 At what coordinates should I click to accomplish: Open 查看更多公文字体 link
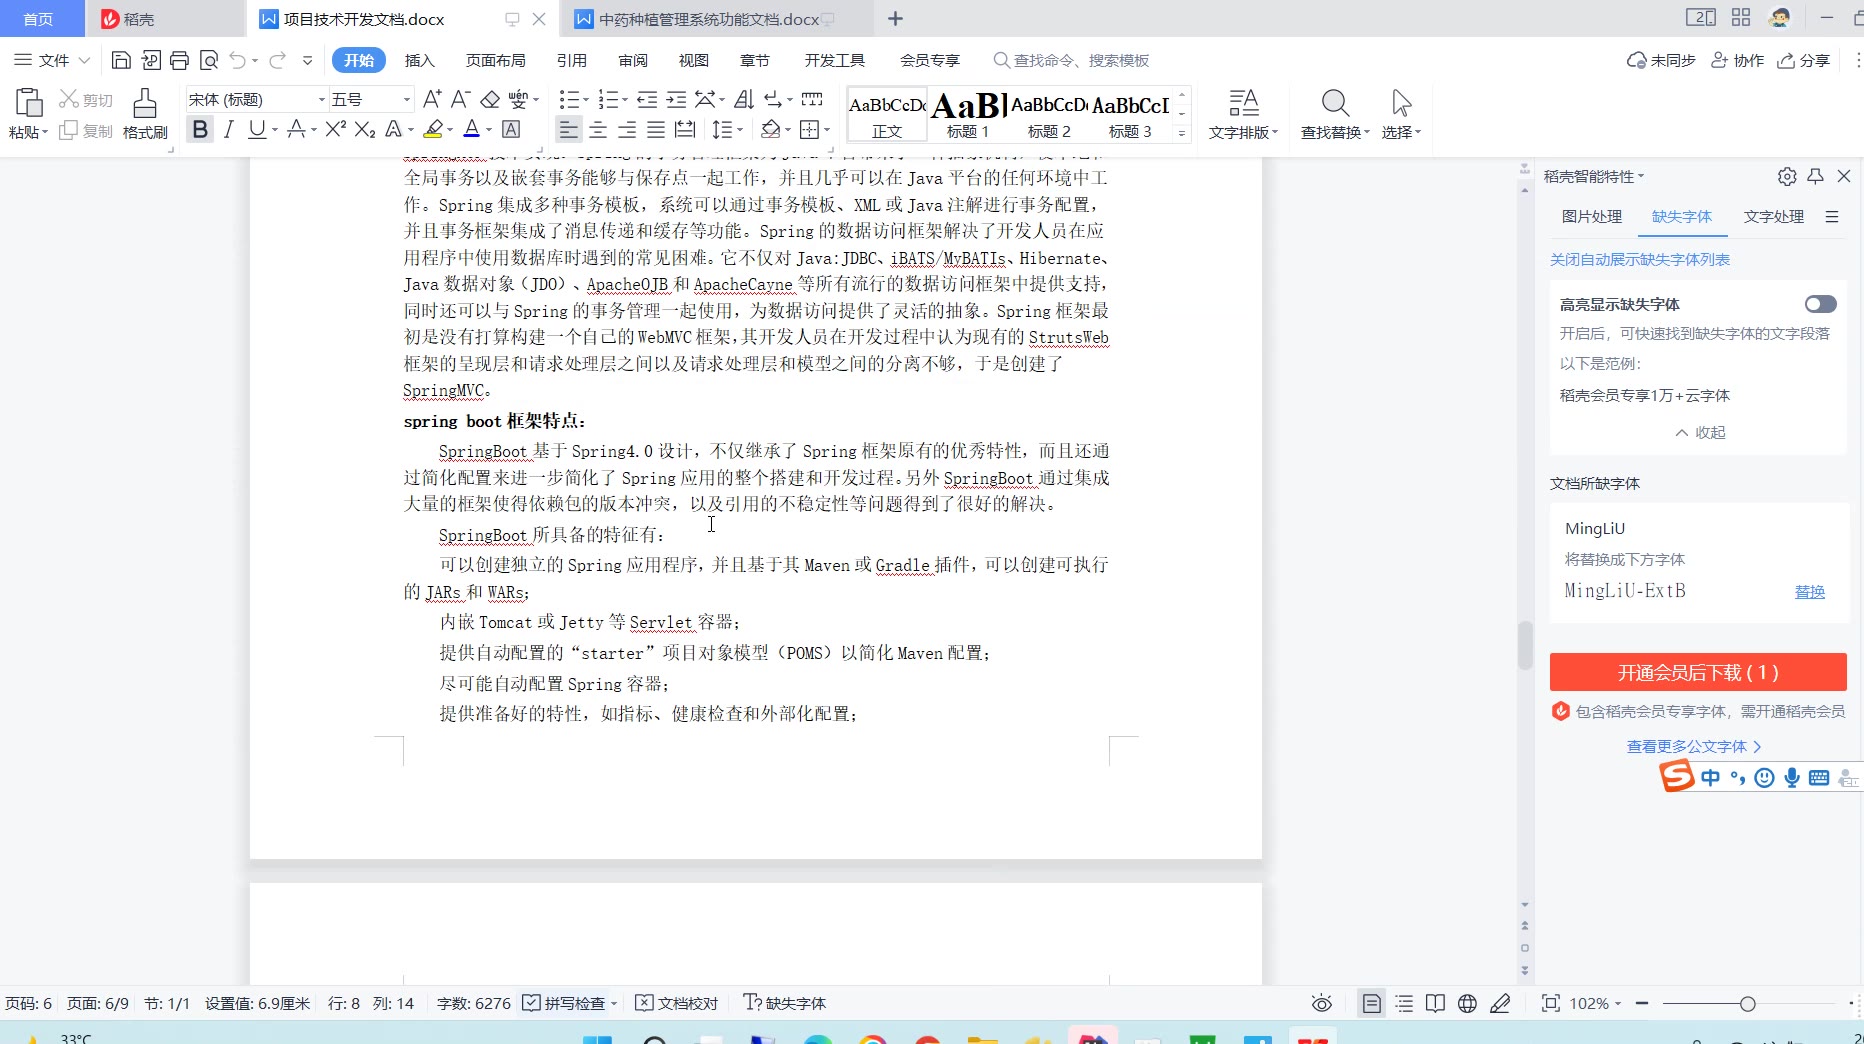[x=1694, y=746]
